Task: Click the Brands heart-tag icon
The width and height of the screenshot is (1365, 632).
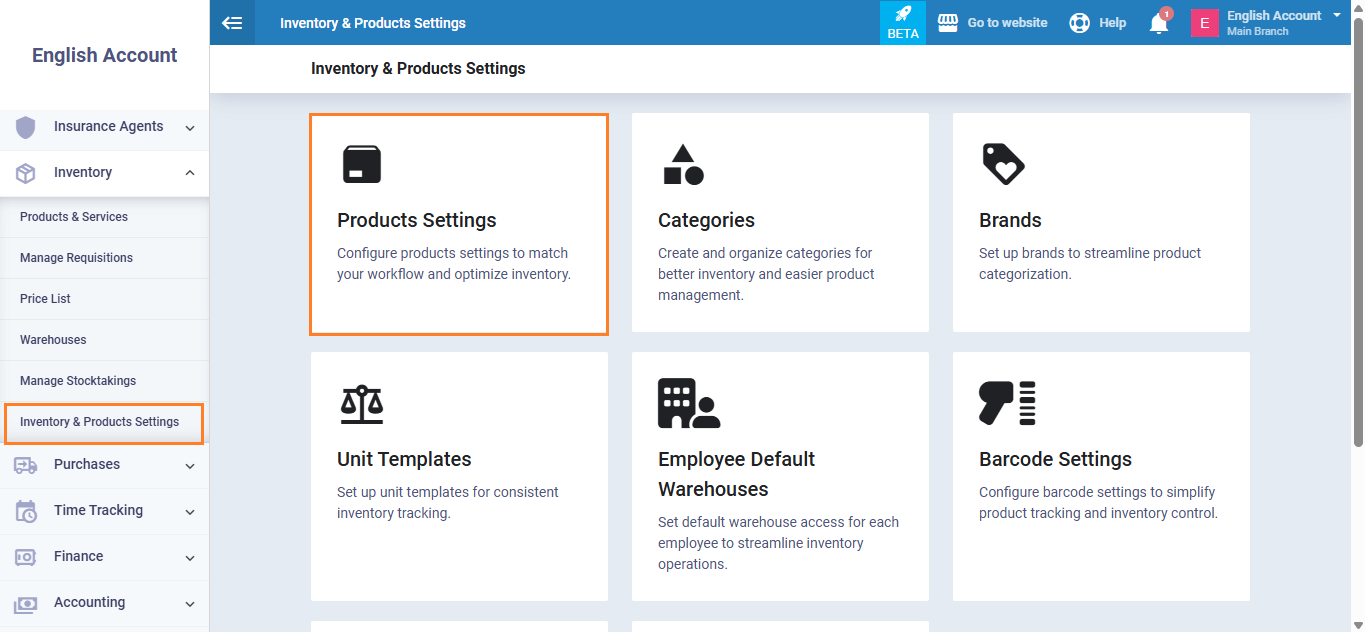Action: point(1003,164)
